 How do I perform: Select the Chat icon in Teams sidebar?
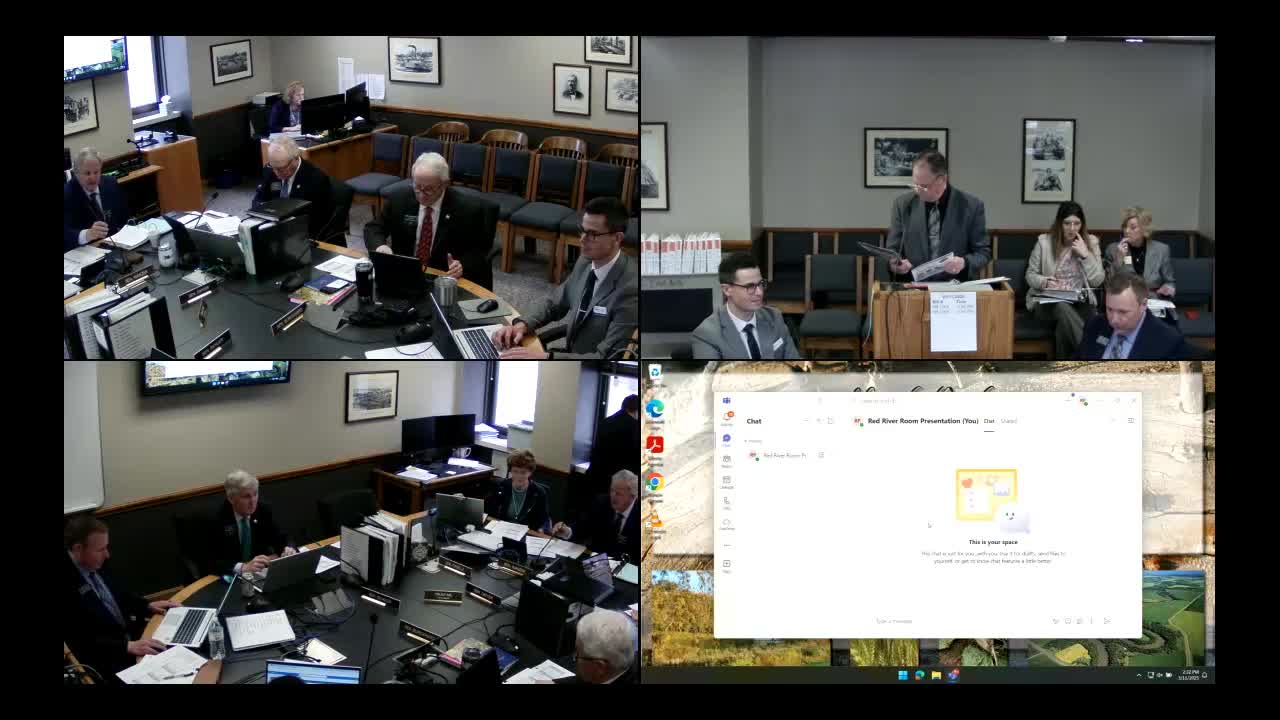pyautogui.click(x=727, y=440)
